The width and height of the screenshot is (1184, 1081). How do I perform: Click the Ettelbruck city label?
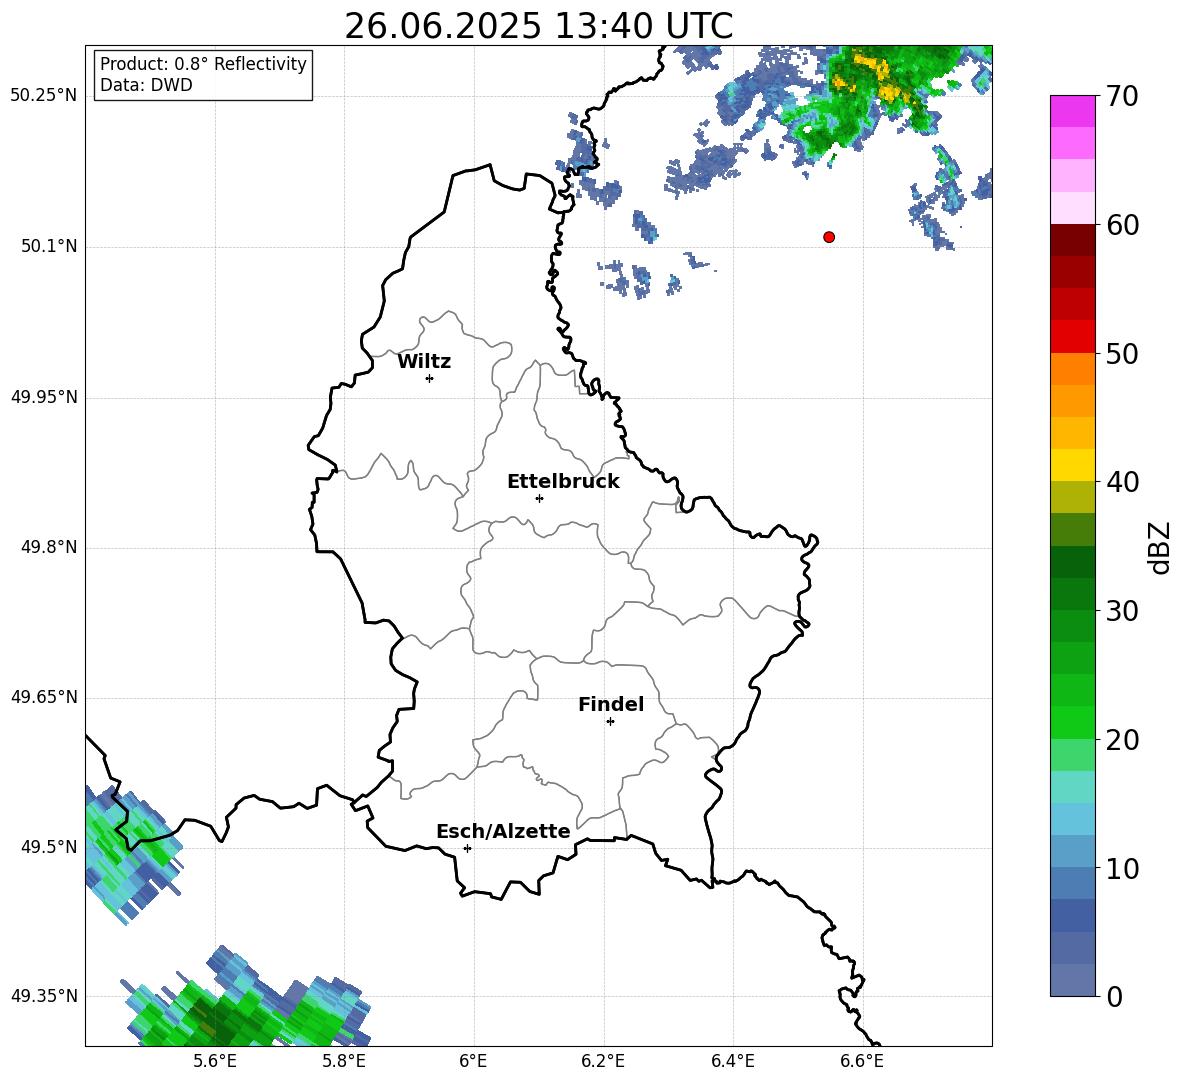click(x=563, y=482)
